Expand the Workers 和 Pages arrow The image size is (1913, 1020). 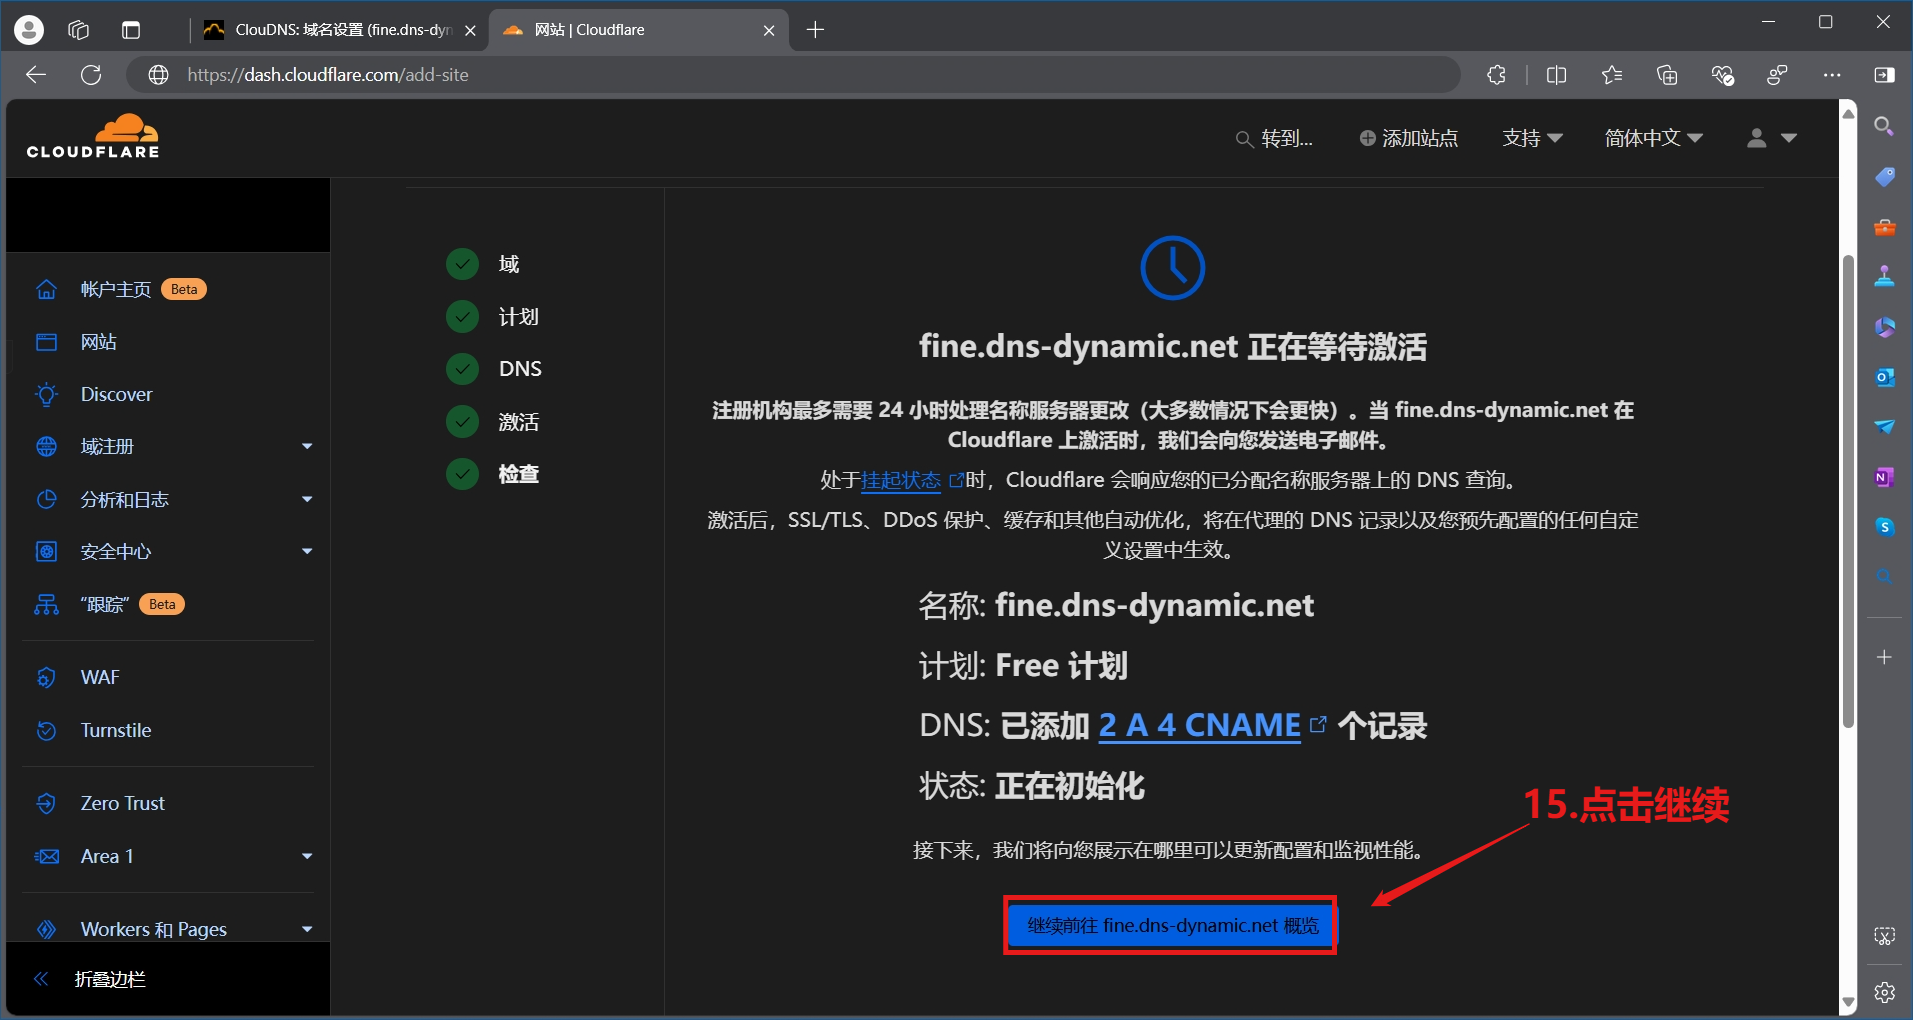pos(307,929)
